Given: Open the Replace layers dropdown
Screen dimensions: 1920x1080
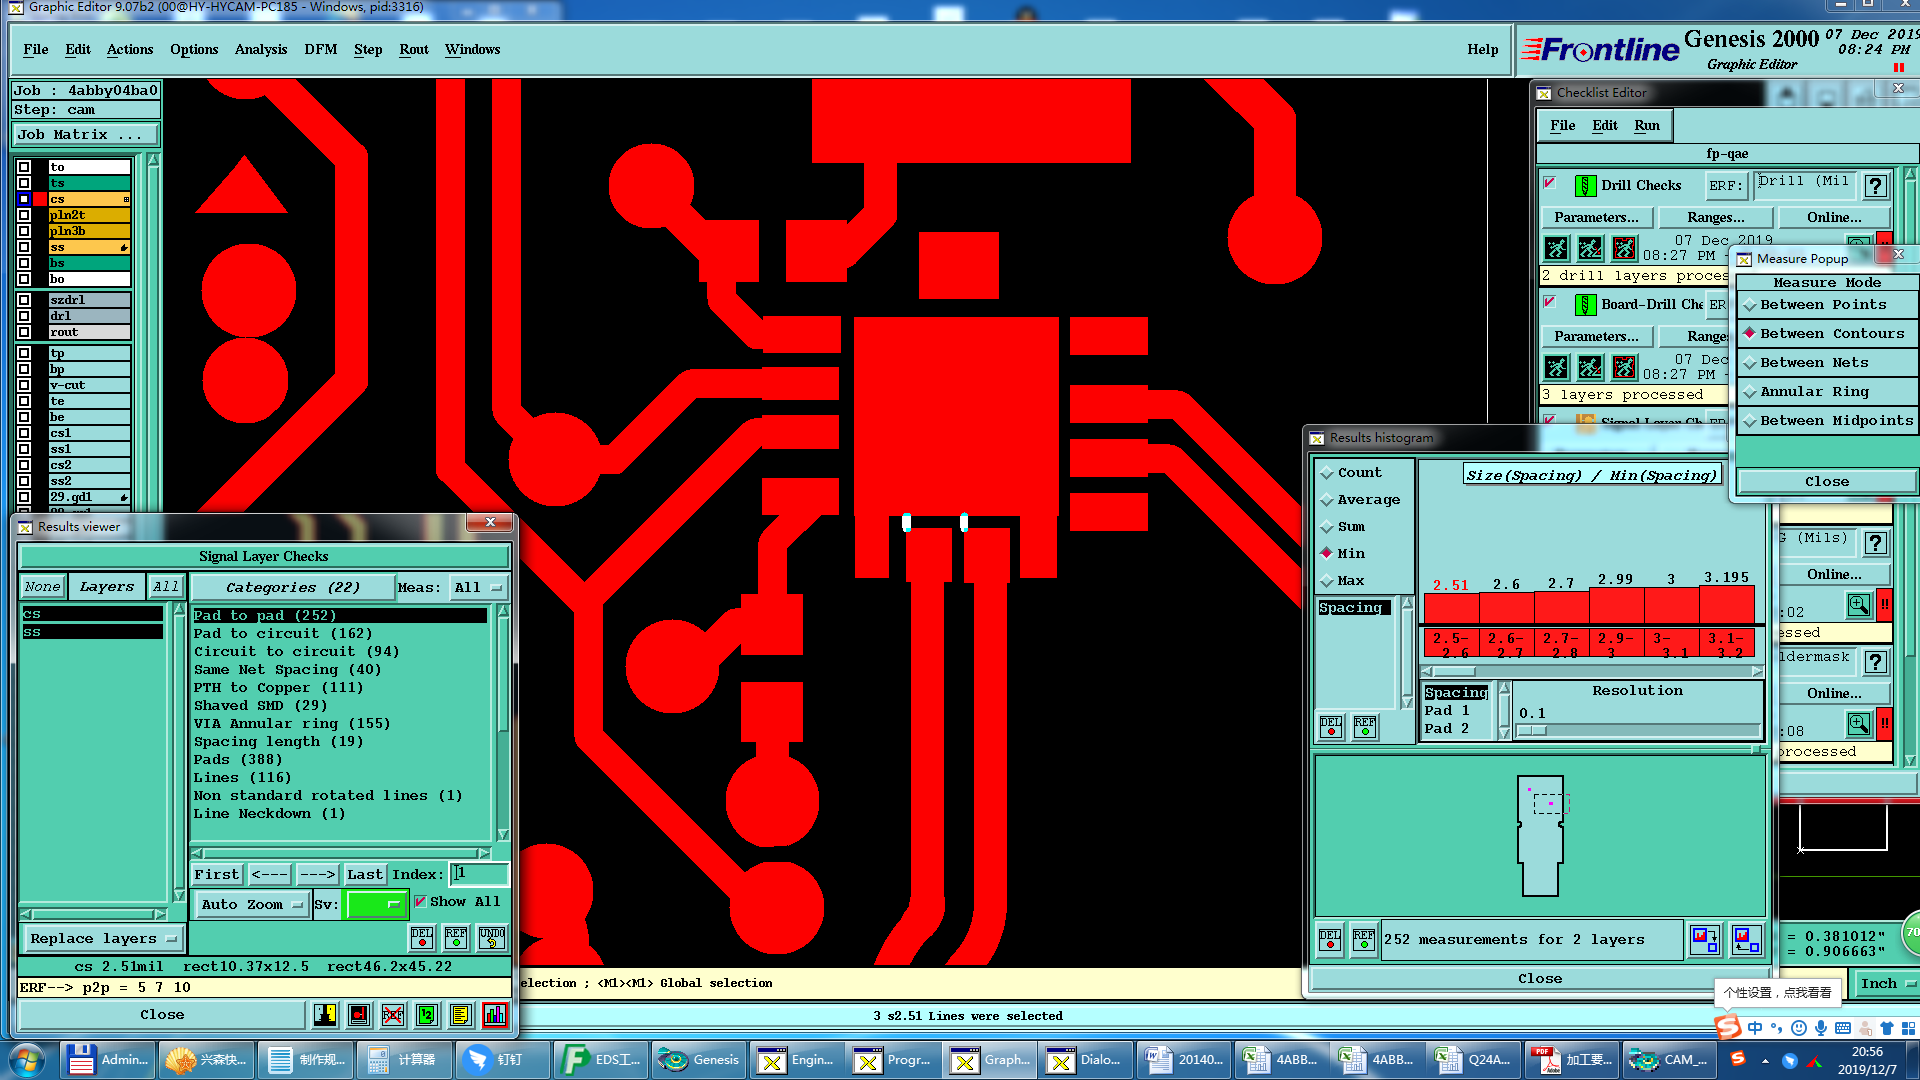Looking at the screenshot, I should pyautogui.click(x=102, y=939).
